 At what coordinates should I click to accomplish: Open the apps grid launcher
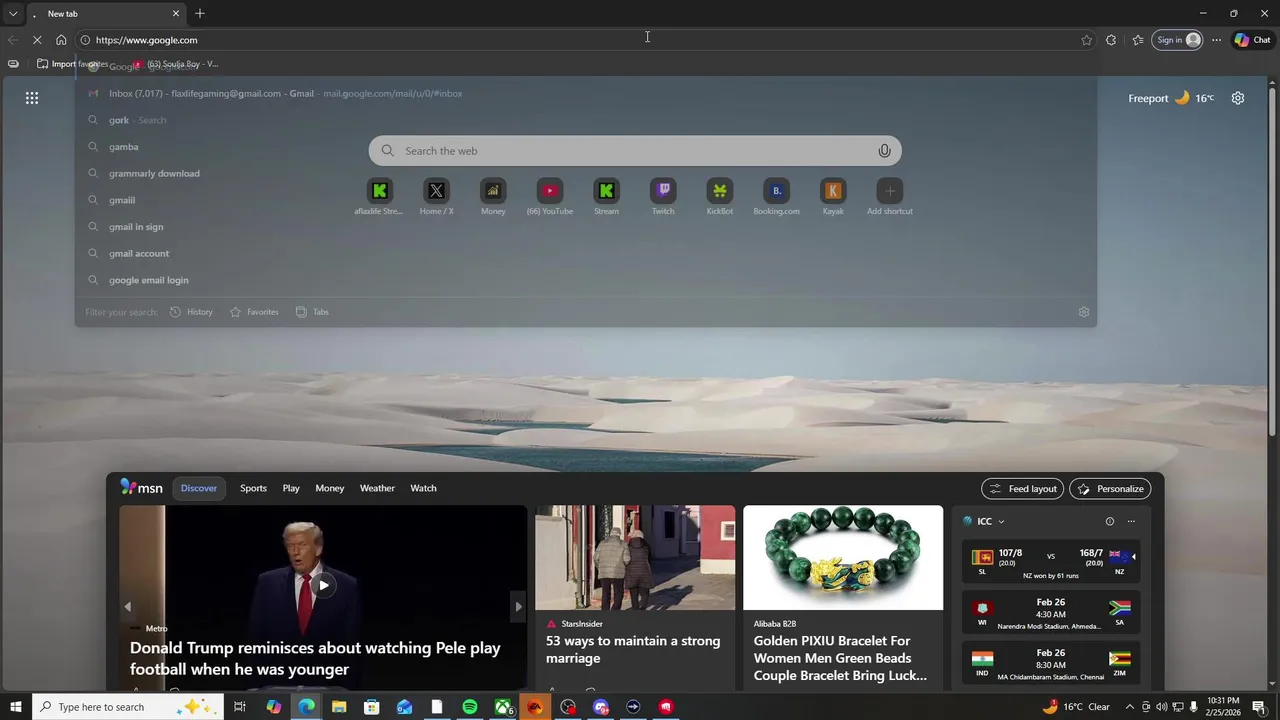(x=32, y=98)
